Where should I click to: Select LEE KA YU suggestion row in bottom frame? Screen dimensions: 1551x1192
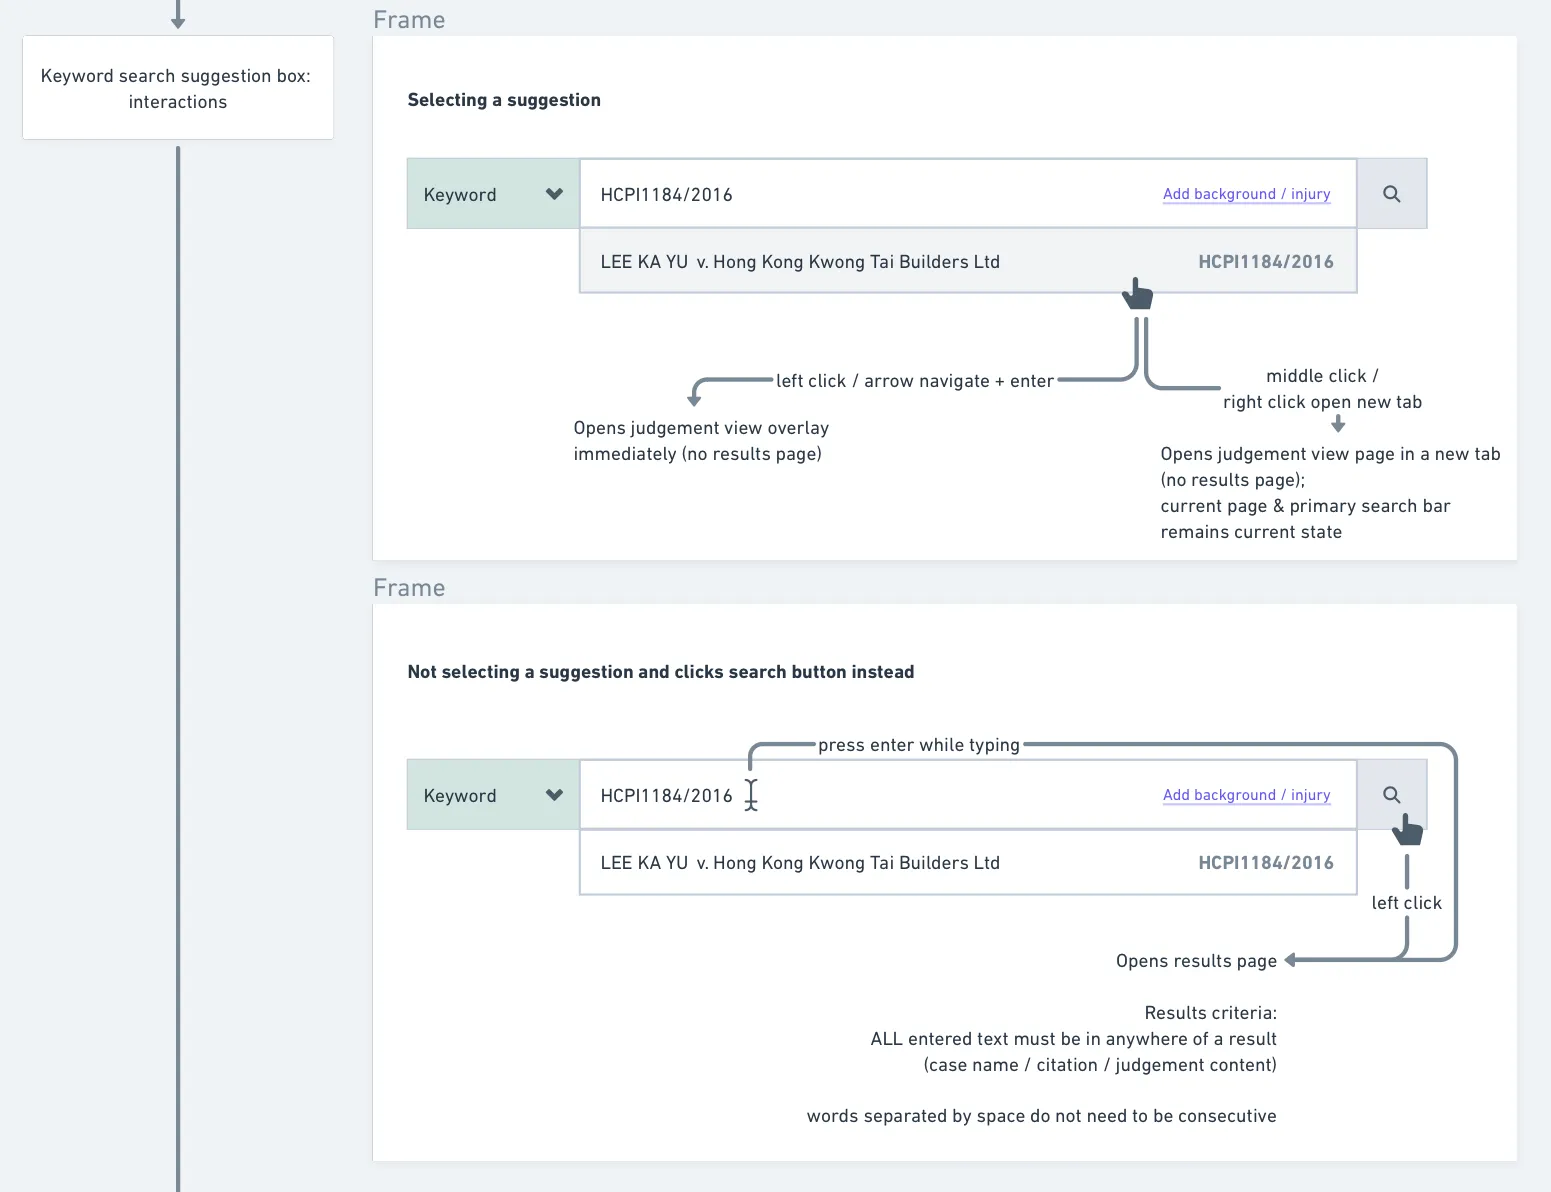968,862
